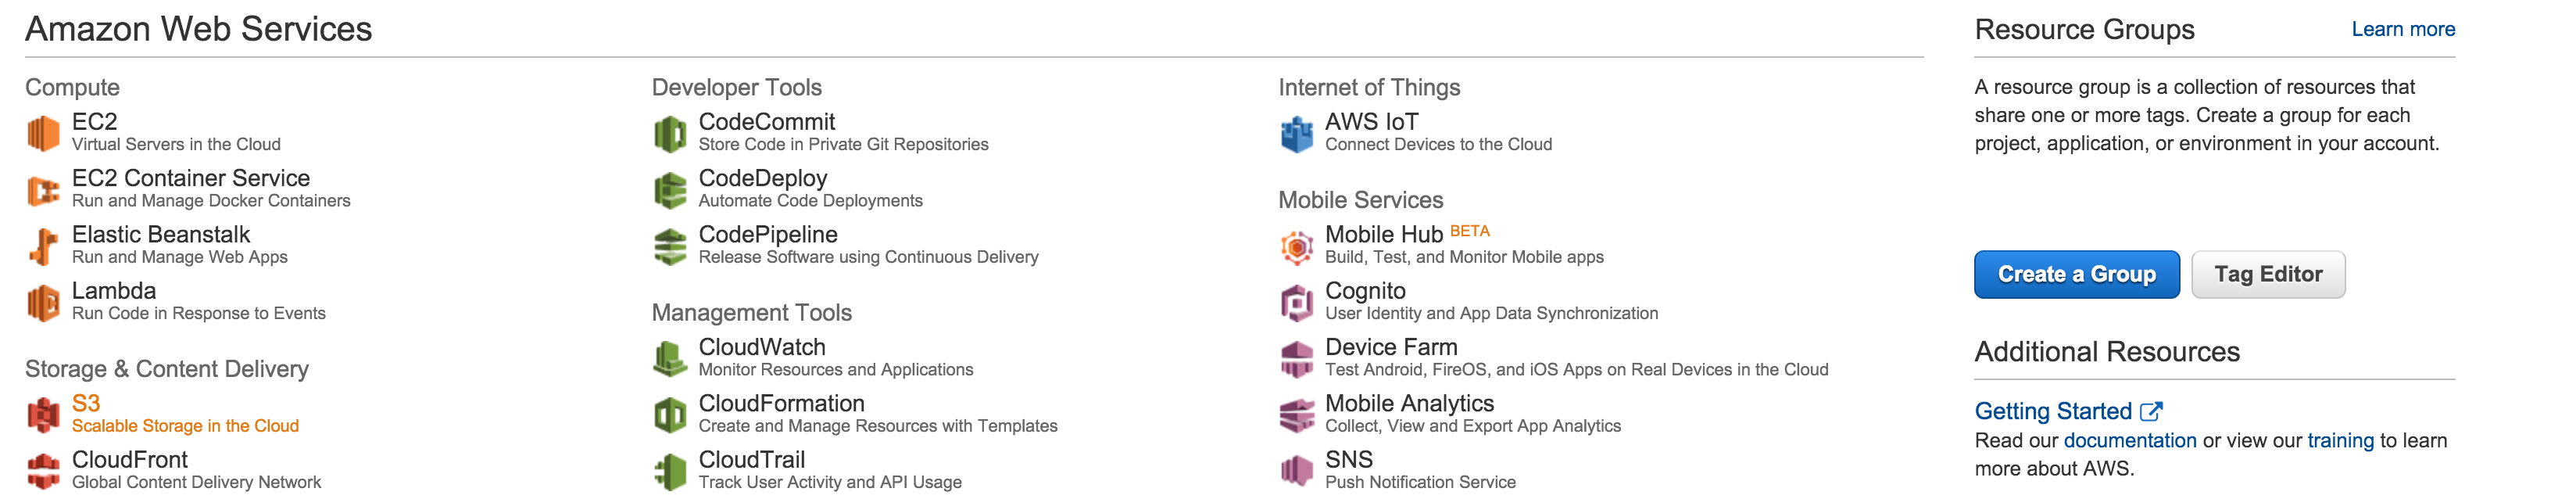2576x499 pixels.
Task: Open the CloudFormation service link
Action: 781,403
